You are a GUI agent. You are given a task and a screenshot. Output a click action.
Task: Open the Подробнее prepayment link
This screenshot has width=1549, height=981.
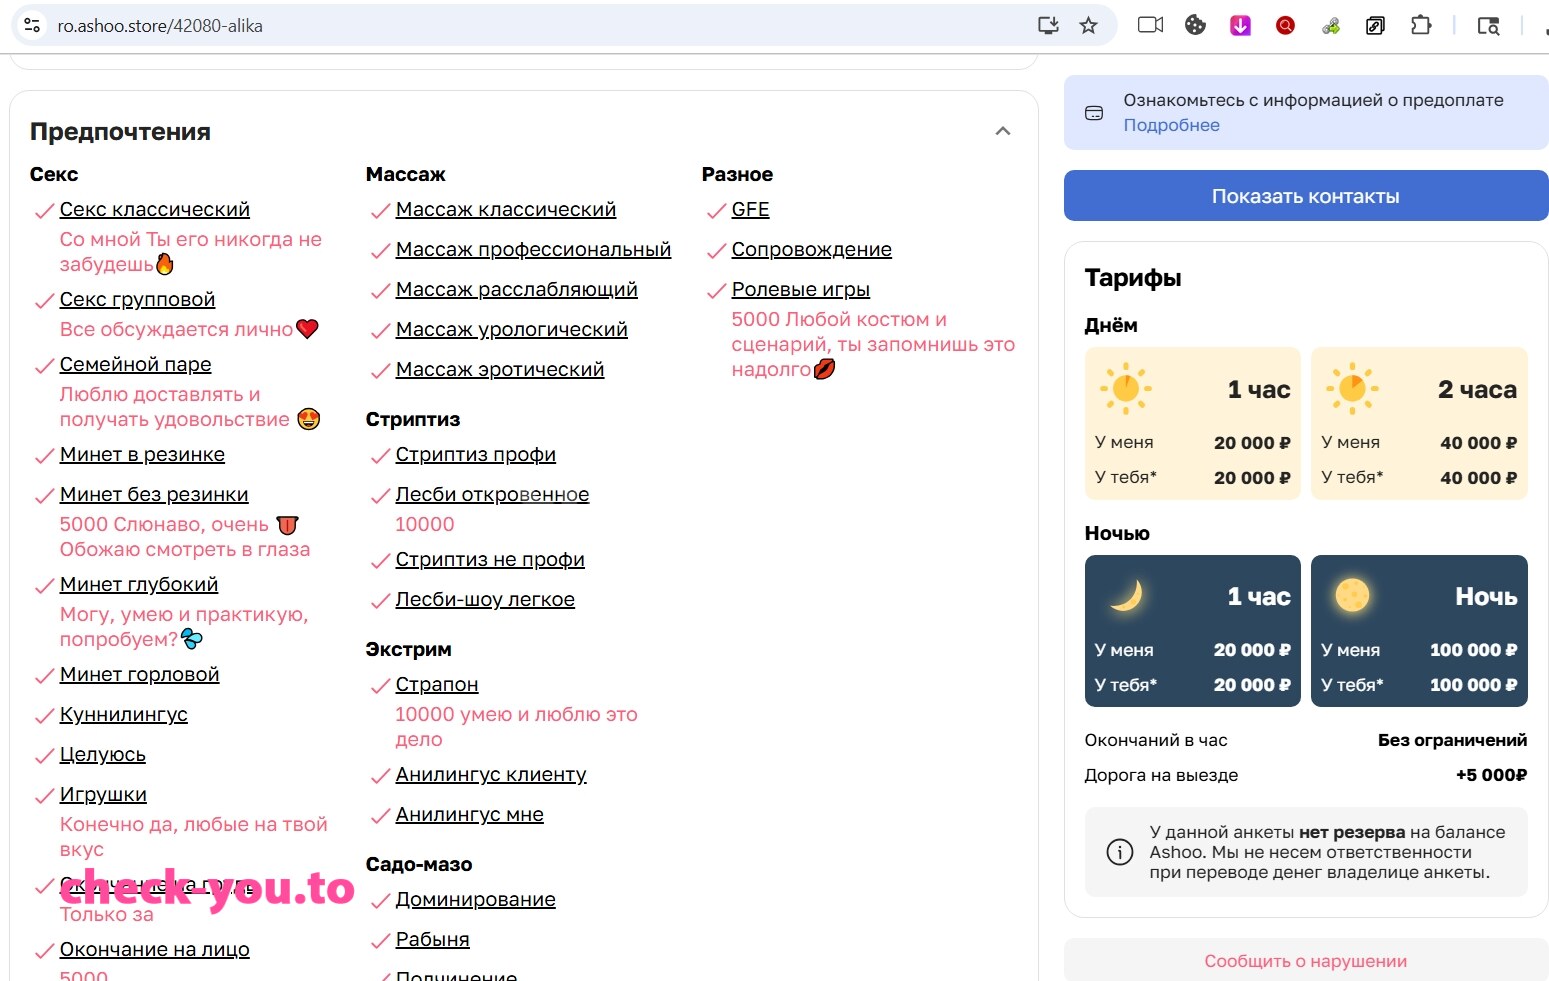click(x=1171, y=125)
